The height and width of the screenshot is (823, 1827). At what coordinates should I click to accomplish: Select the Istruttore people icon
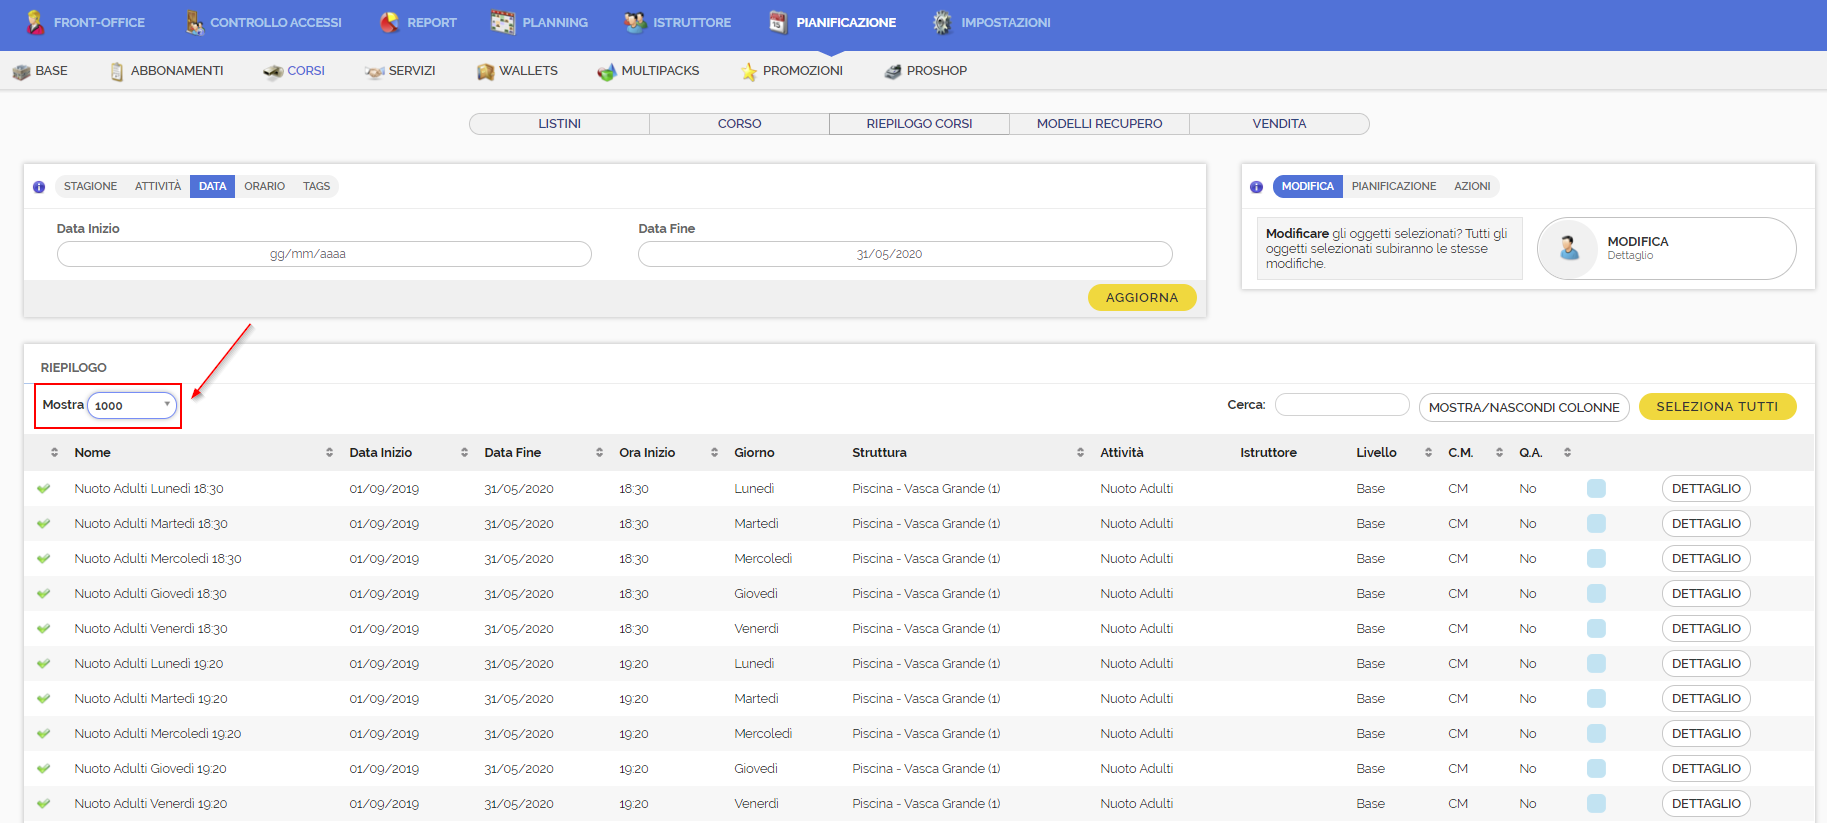(634, 22)
